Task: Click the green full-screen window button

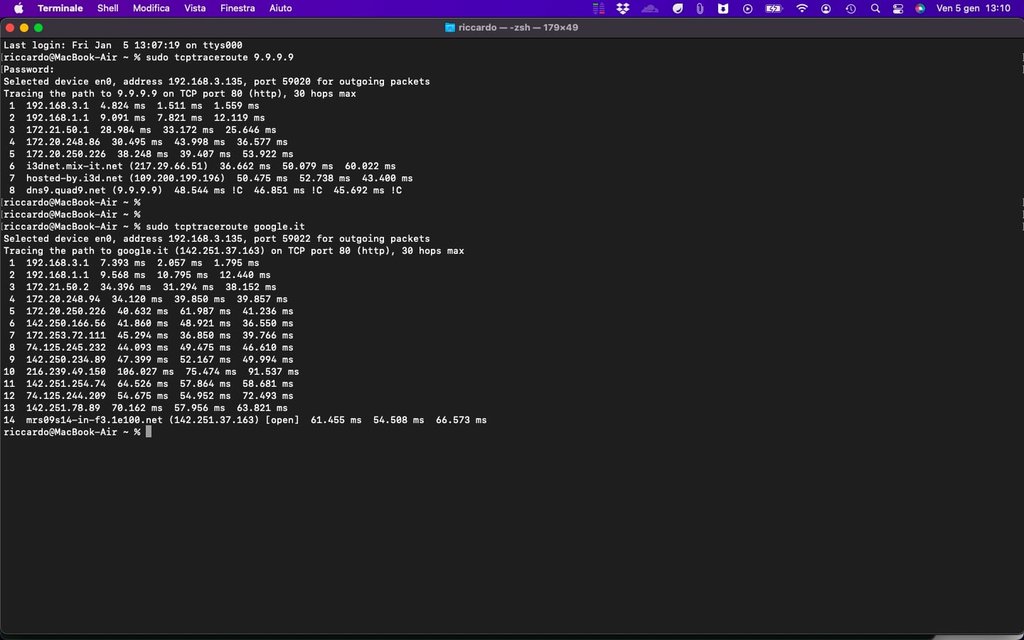Action: pos(39,27)
